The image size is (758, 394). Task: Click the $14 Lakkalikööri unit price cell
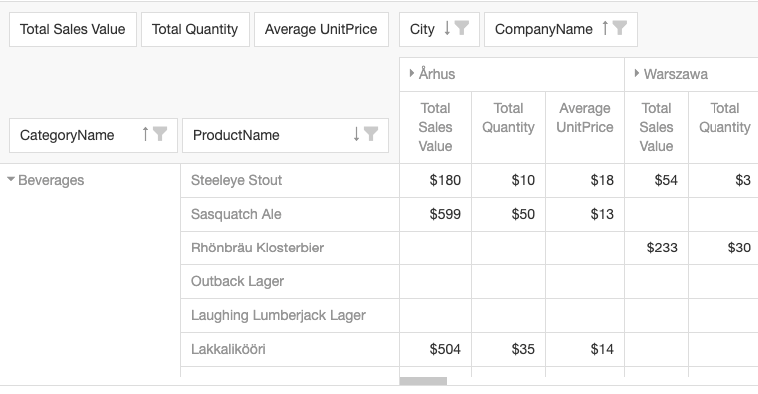click(x=585, y=349)
